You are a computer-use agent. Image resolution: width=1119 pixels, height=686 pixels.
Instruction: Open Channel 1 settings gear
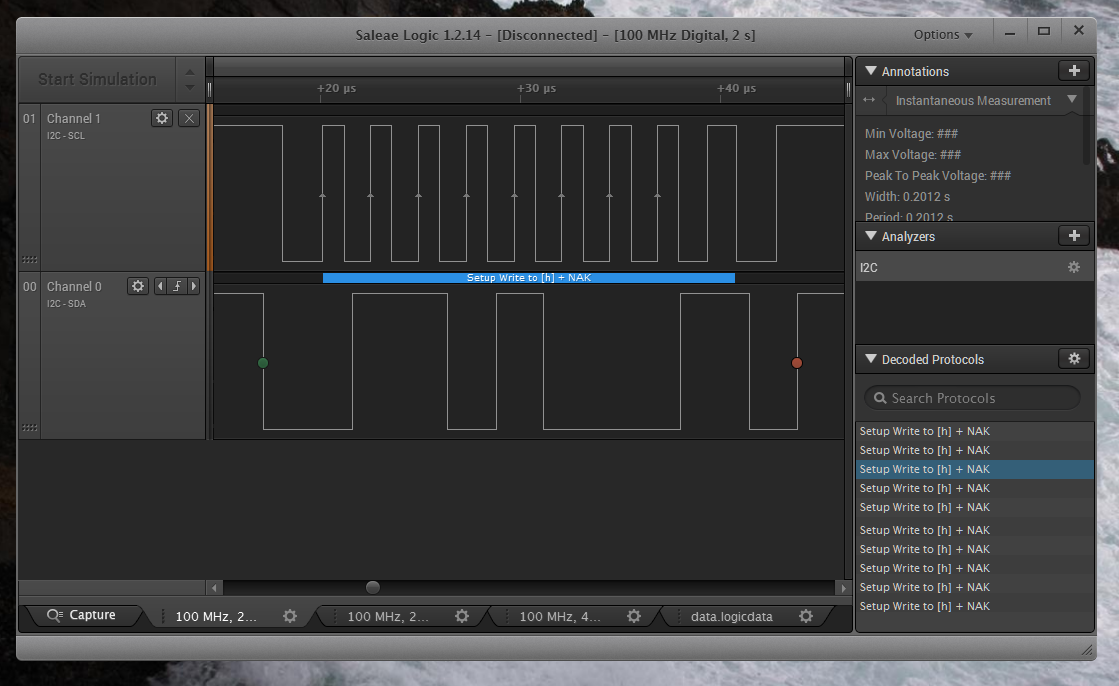[x=162, y=118]
